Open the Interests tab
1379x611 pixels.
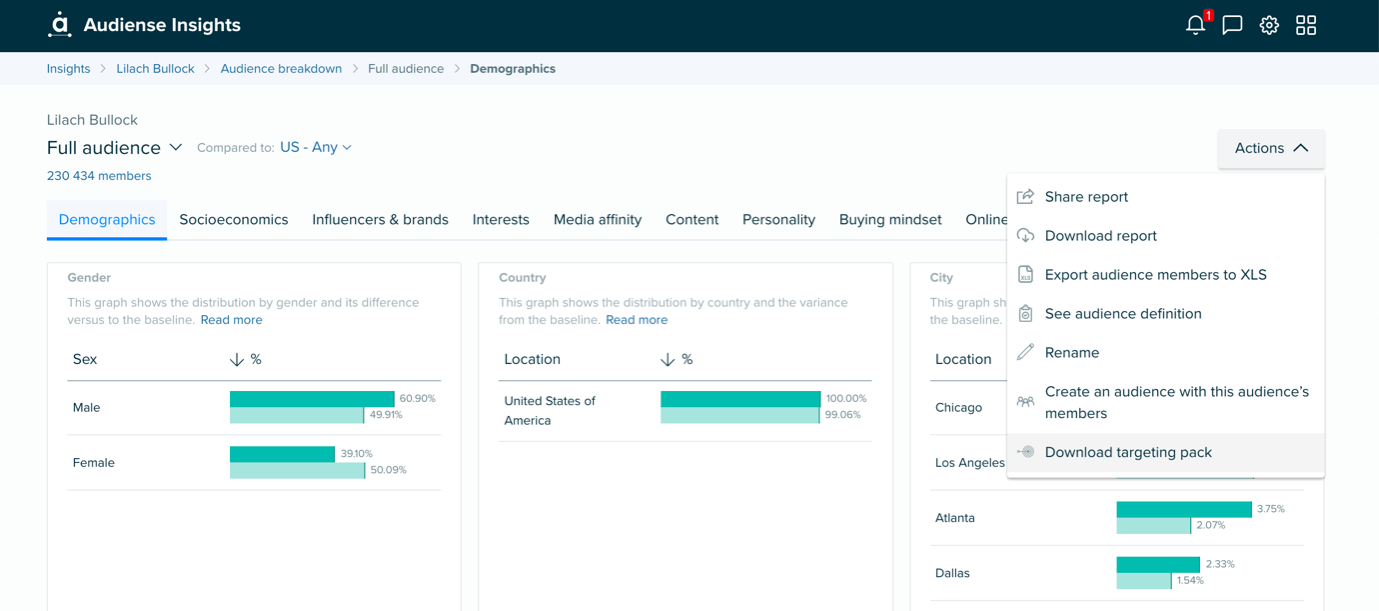point(501,219)
